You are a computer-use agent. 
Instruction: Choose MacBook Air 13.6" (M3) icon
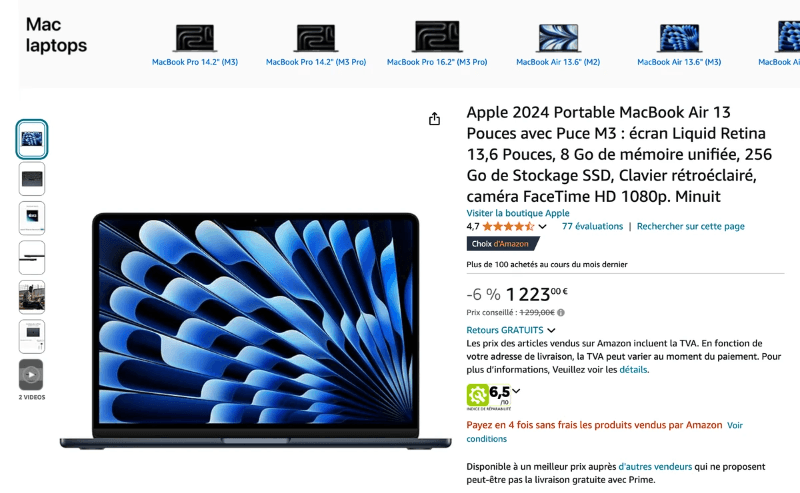pyautogui.click(x=679, y=38)
